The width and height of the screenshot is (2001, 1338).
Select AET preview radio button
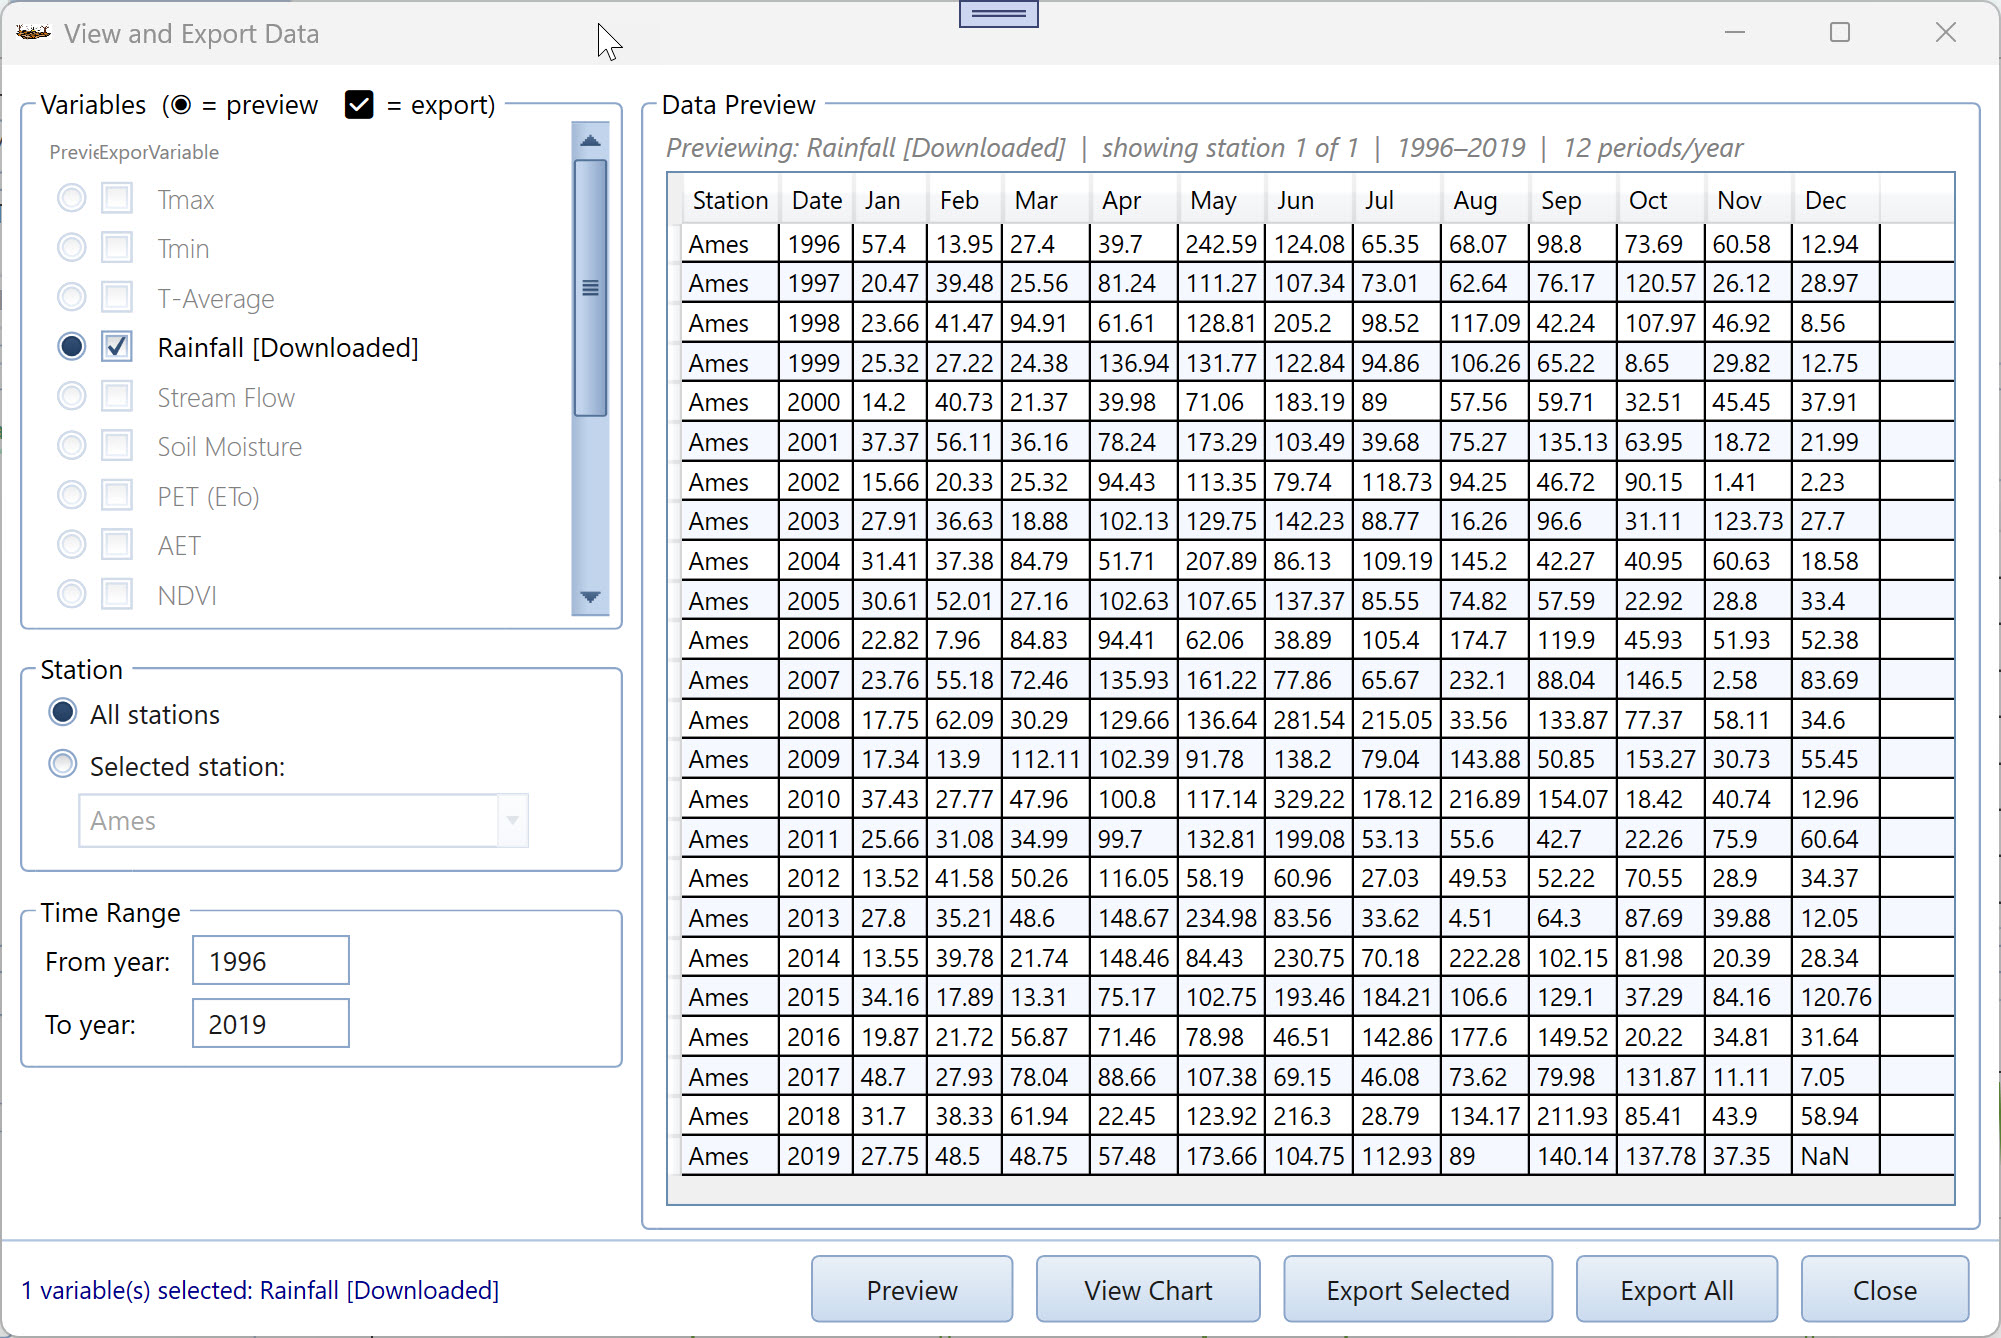[71, 544]
